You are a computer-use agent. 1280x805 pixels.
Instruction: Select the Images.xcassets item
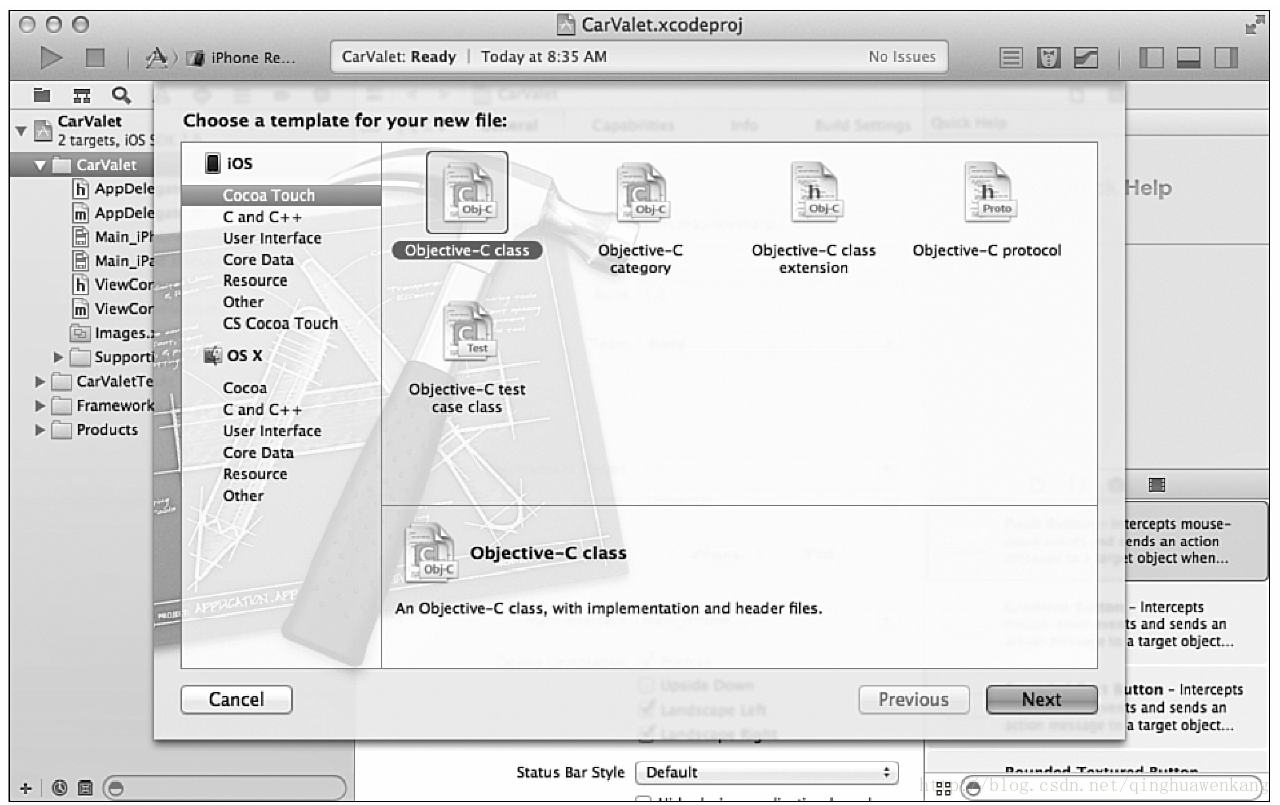pyautogui.click(x=113, y=333)
